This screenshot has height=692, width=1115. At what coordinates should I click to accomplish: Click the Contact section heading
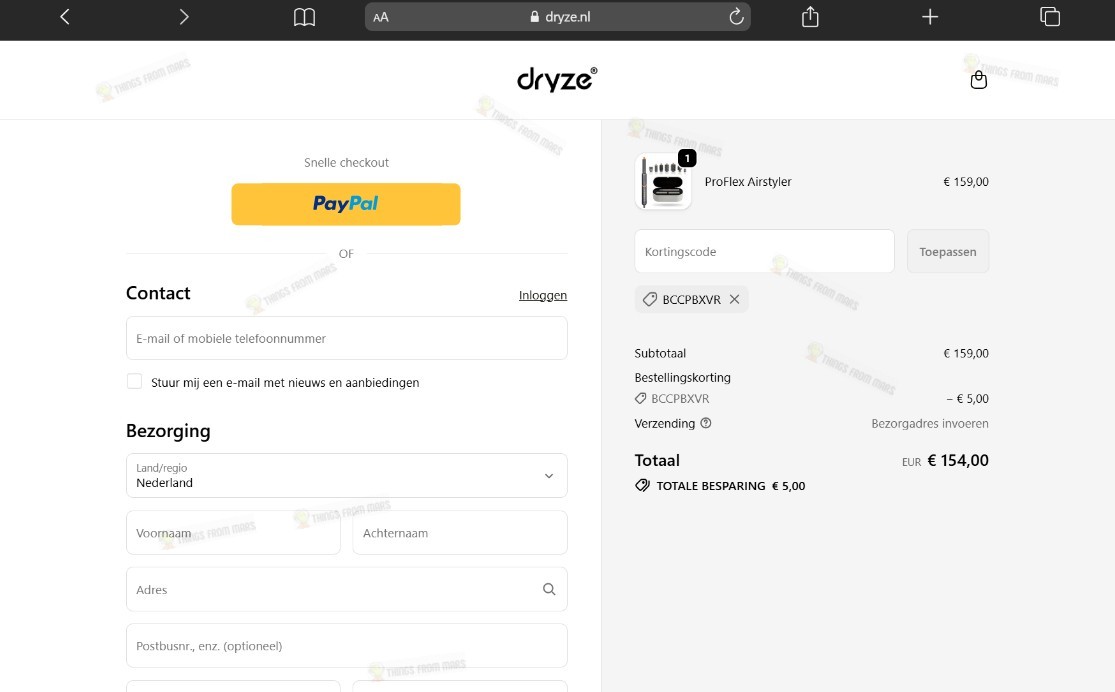click(158, 293)
